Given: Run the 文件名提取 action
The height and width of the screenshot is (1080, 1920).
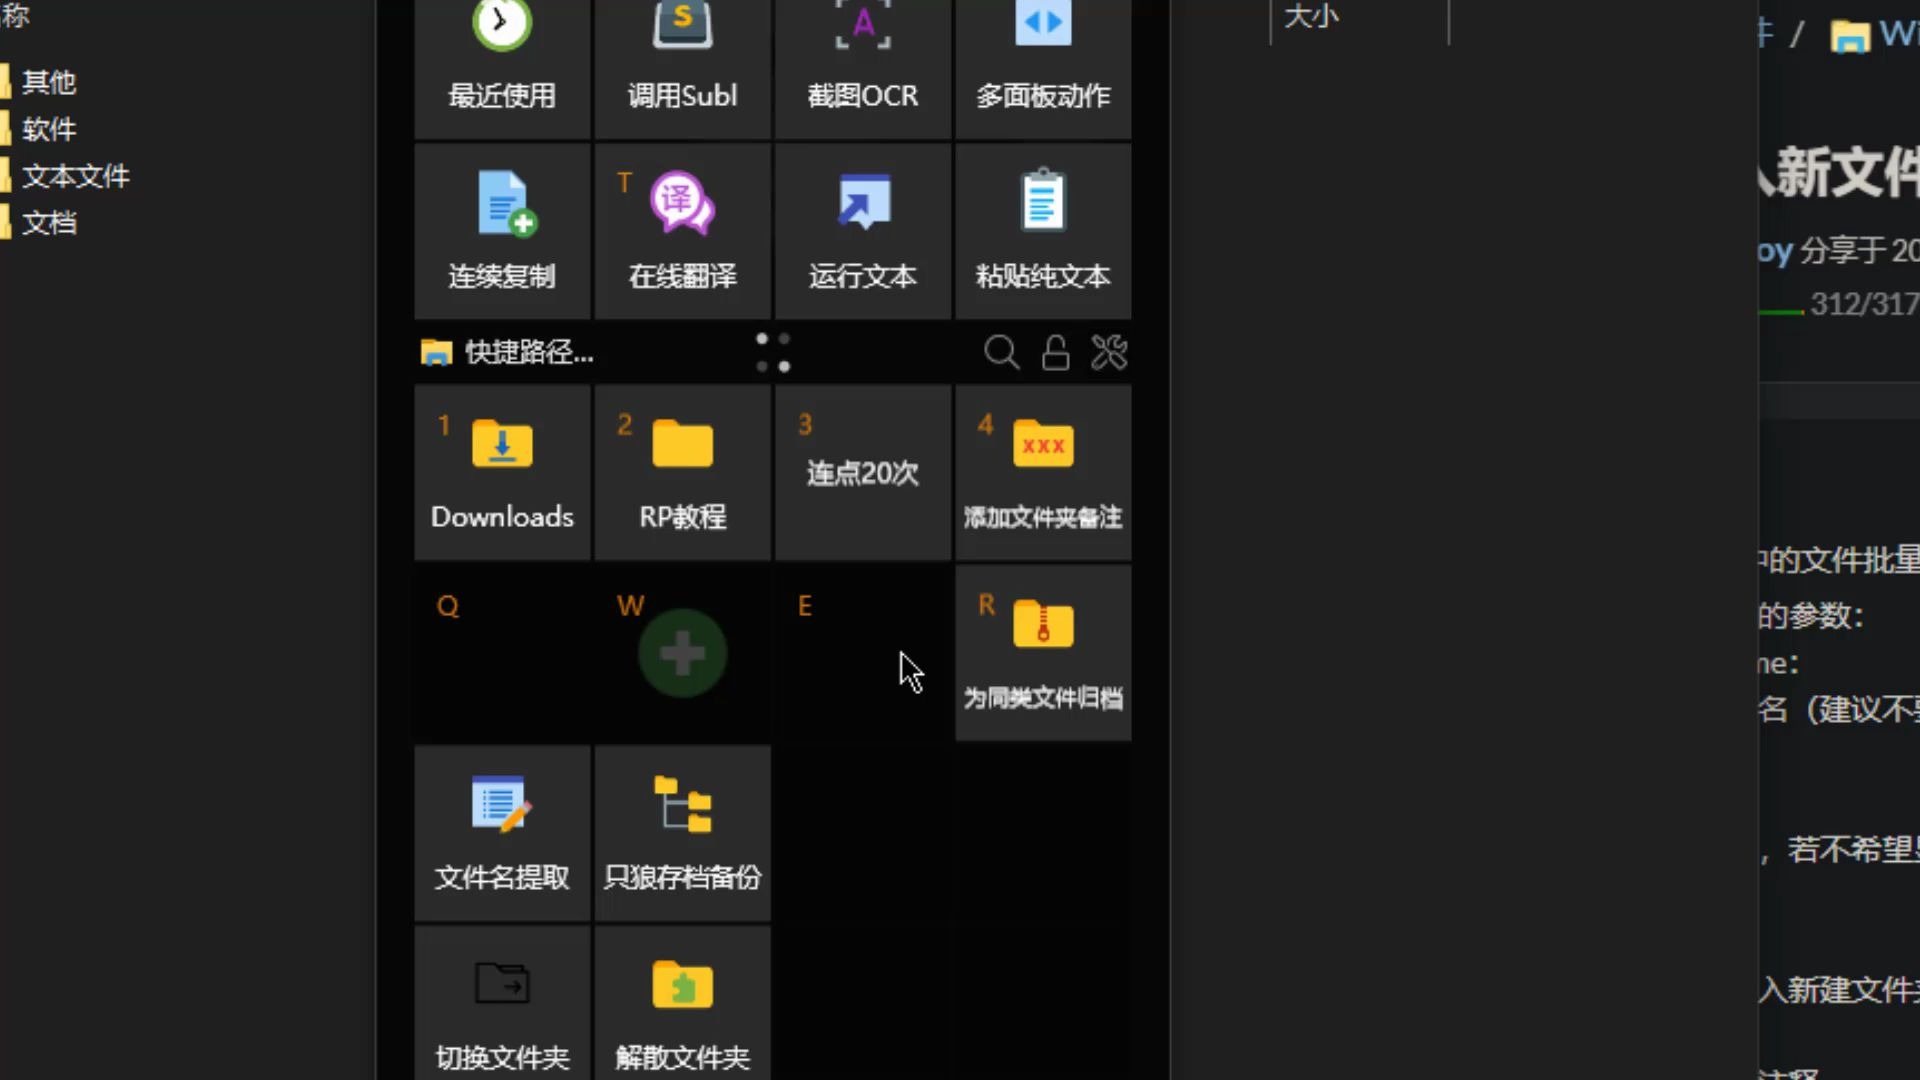Looking at the screenshot, I should click(x=502, y=832).
